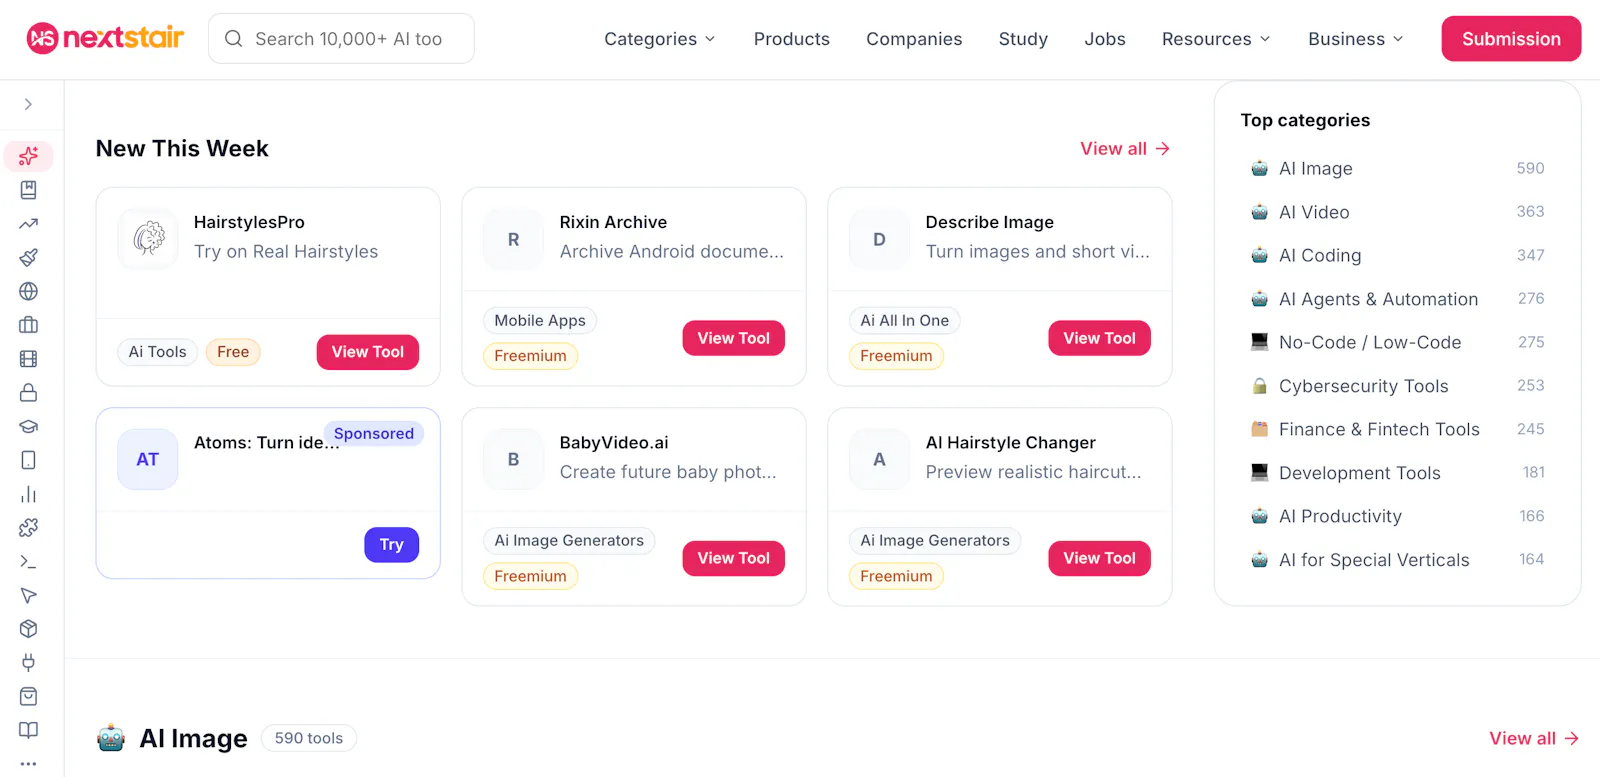Open the open book sidebar icon

tap(29, 730)
